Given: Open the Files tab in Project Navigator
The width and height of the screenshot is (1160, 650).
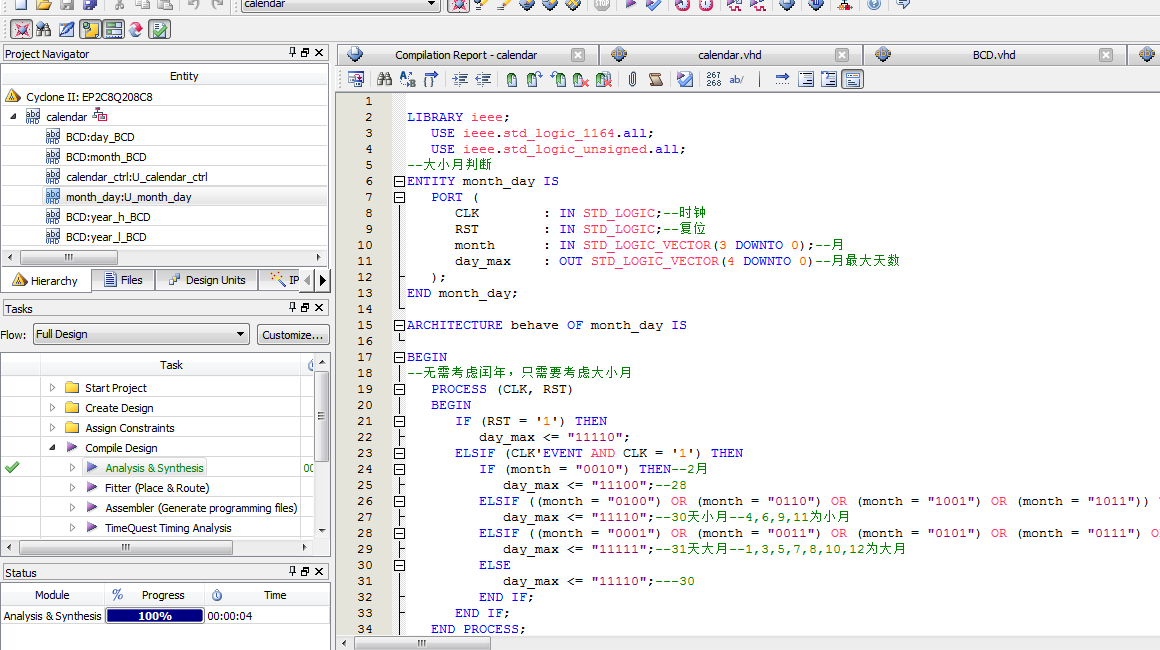Looking at the screenshot, I should [123, 280].
